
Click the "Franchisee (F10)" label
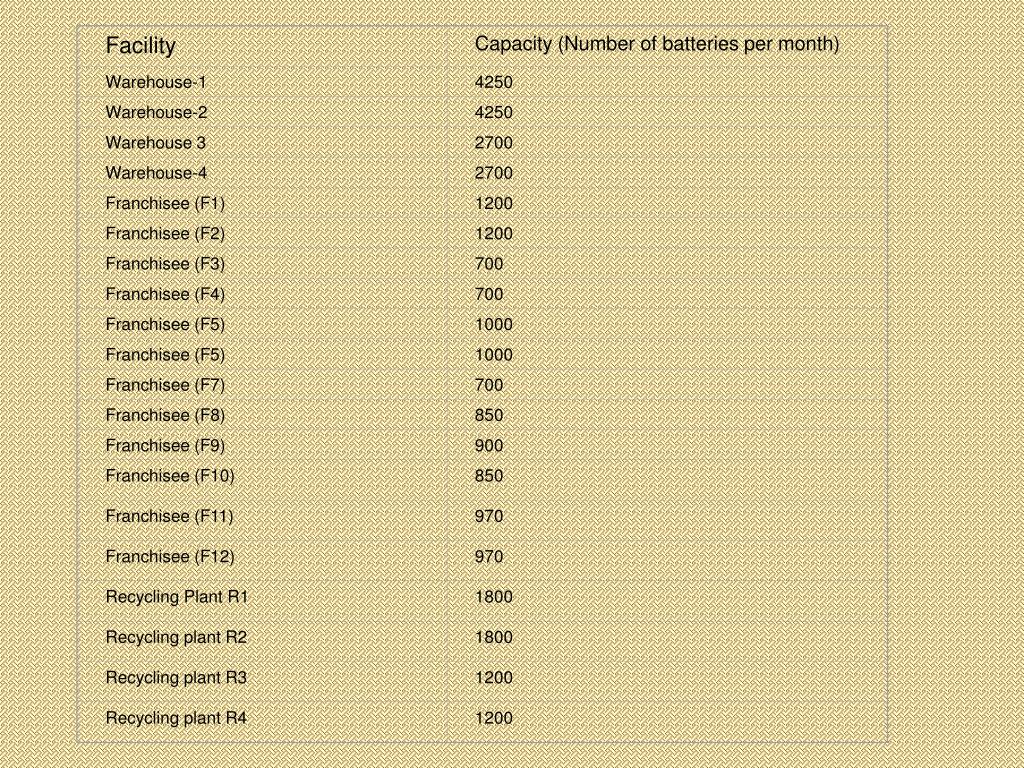point(170,476)
